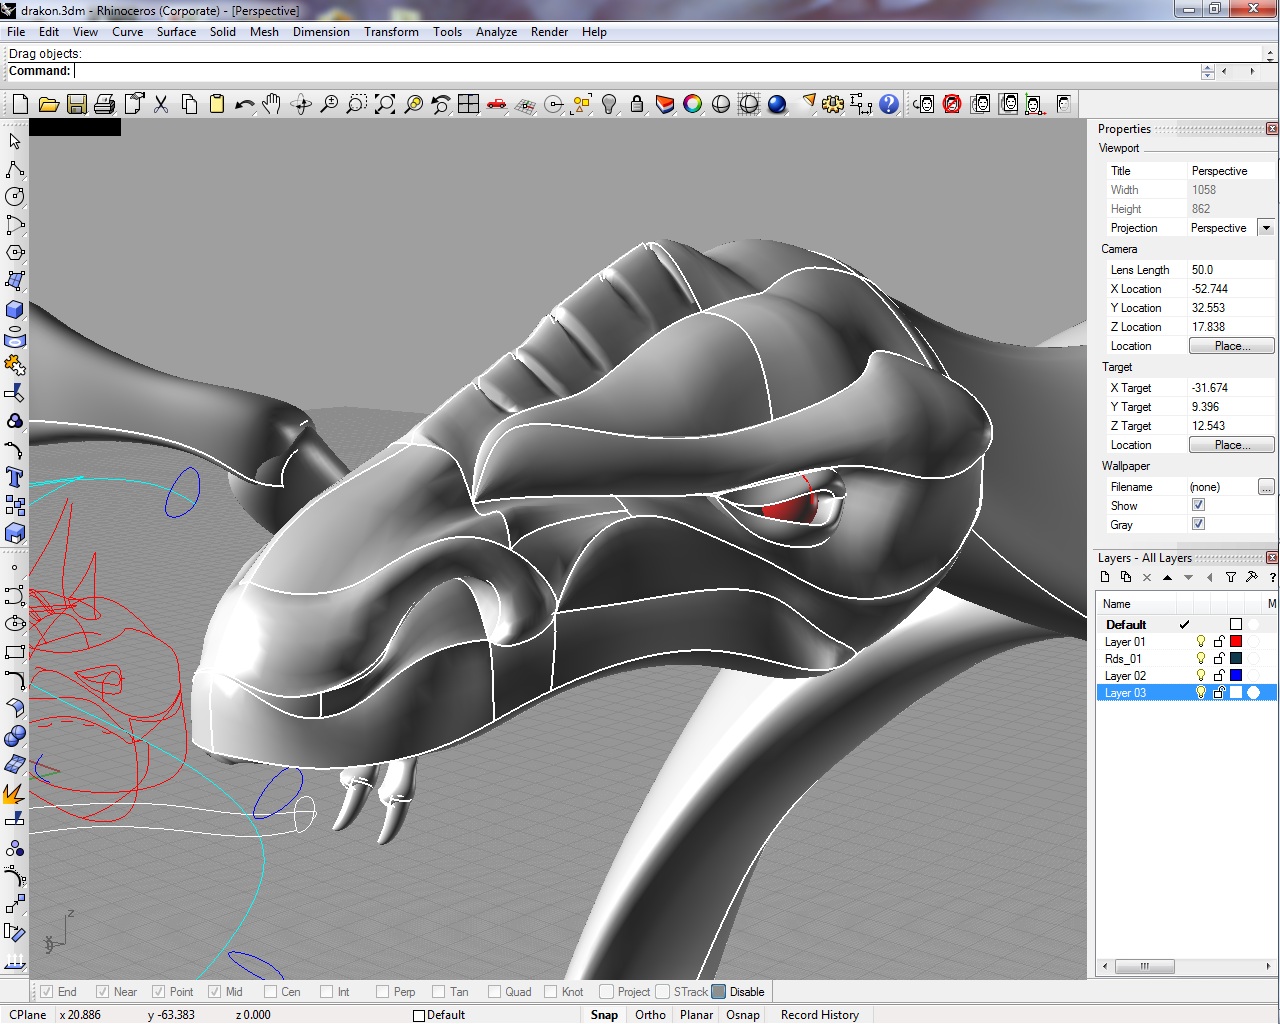This screenshot has height=1024, width=1280.
Task: Open the Analyze menu
Action: coord(496,32)
